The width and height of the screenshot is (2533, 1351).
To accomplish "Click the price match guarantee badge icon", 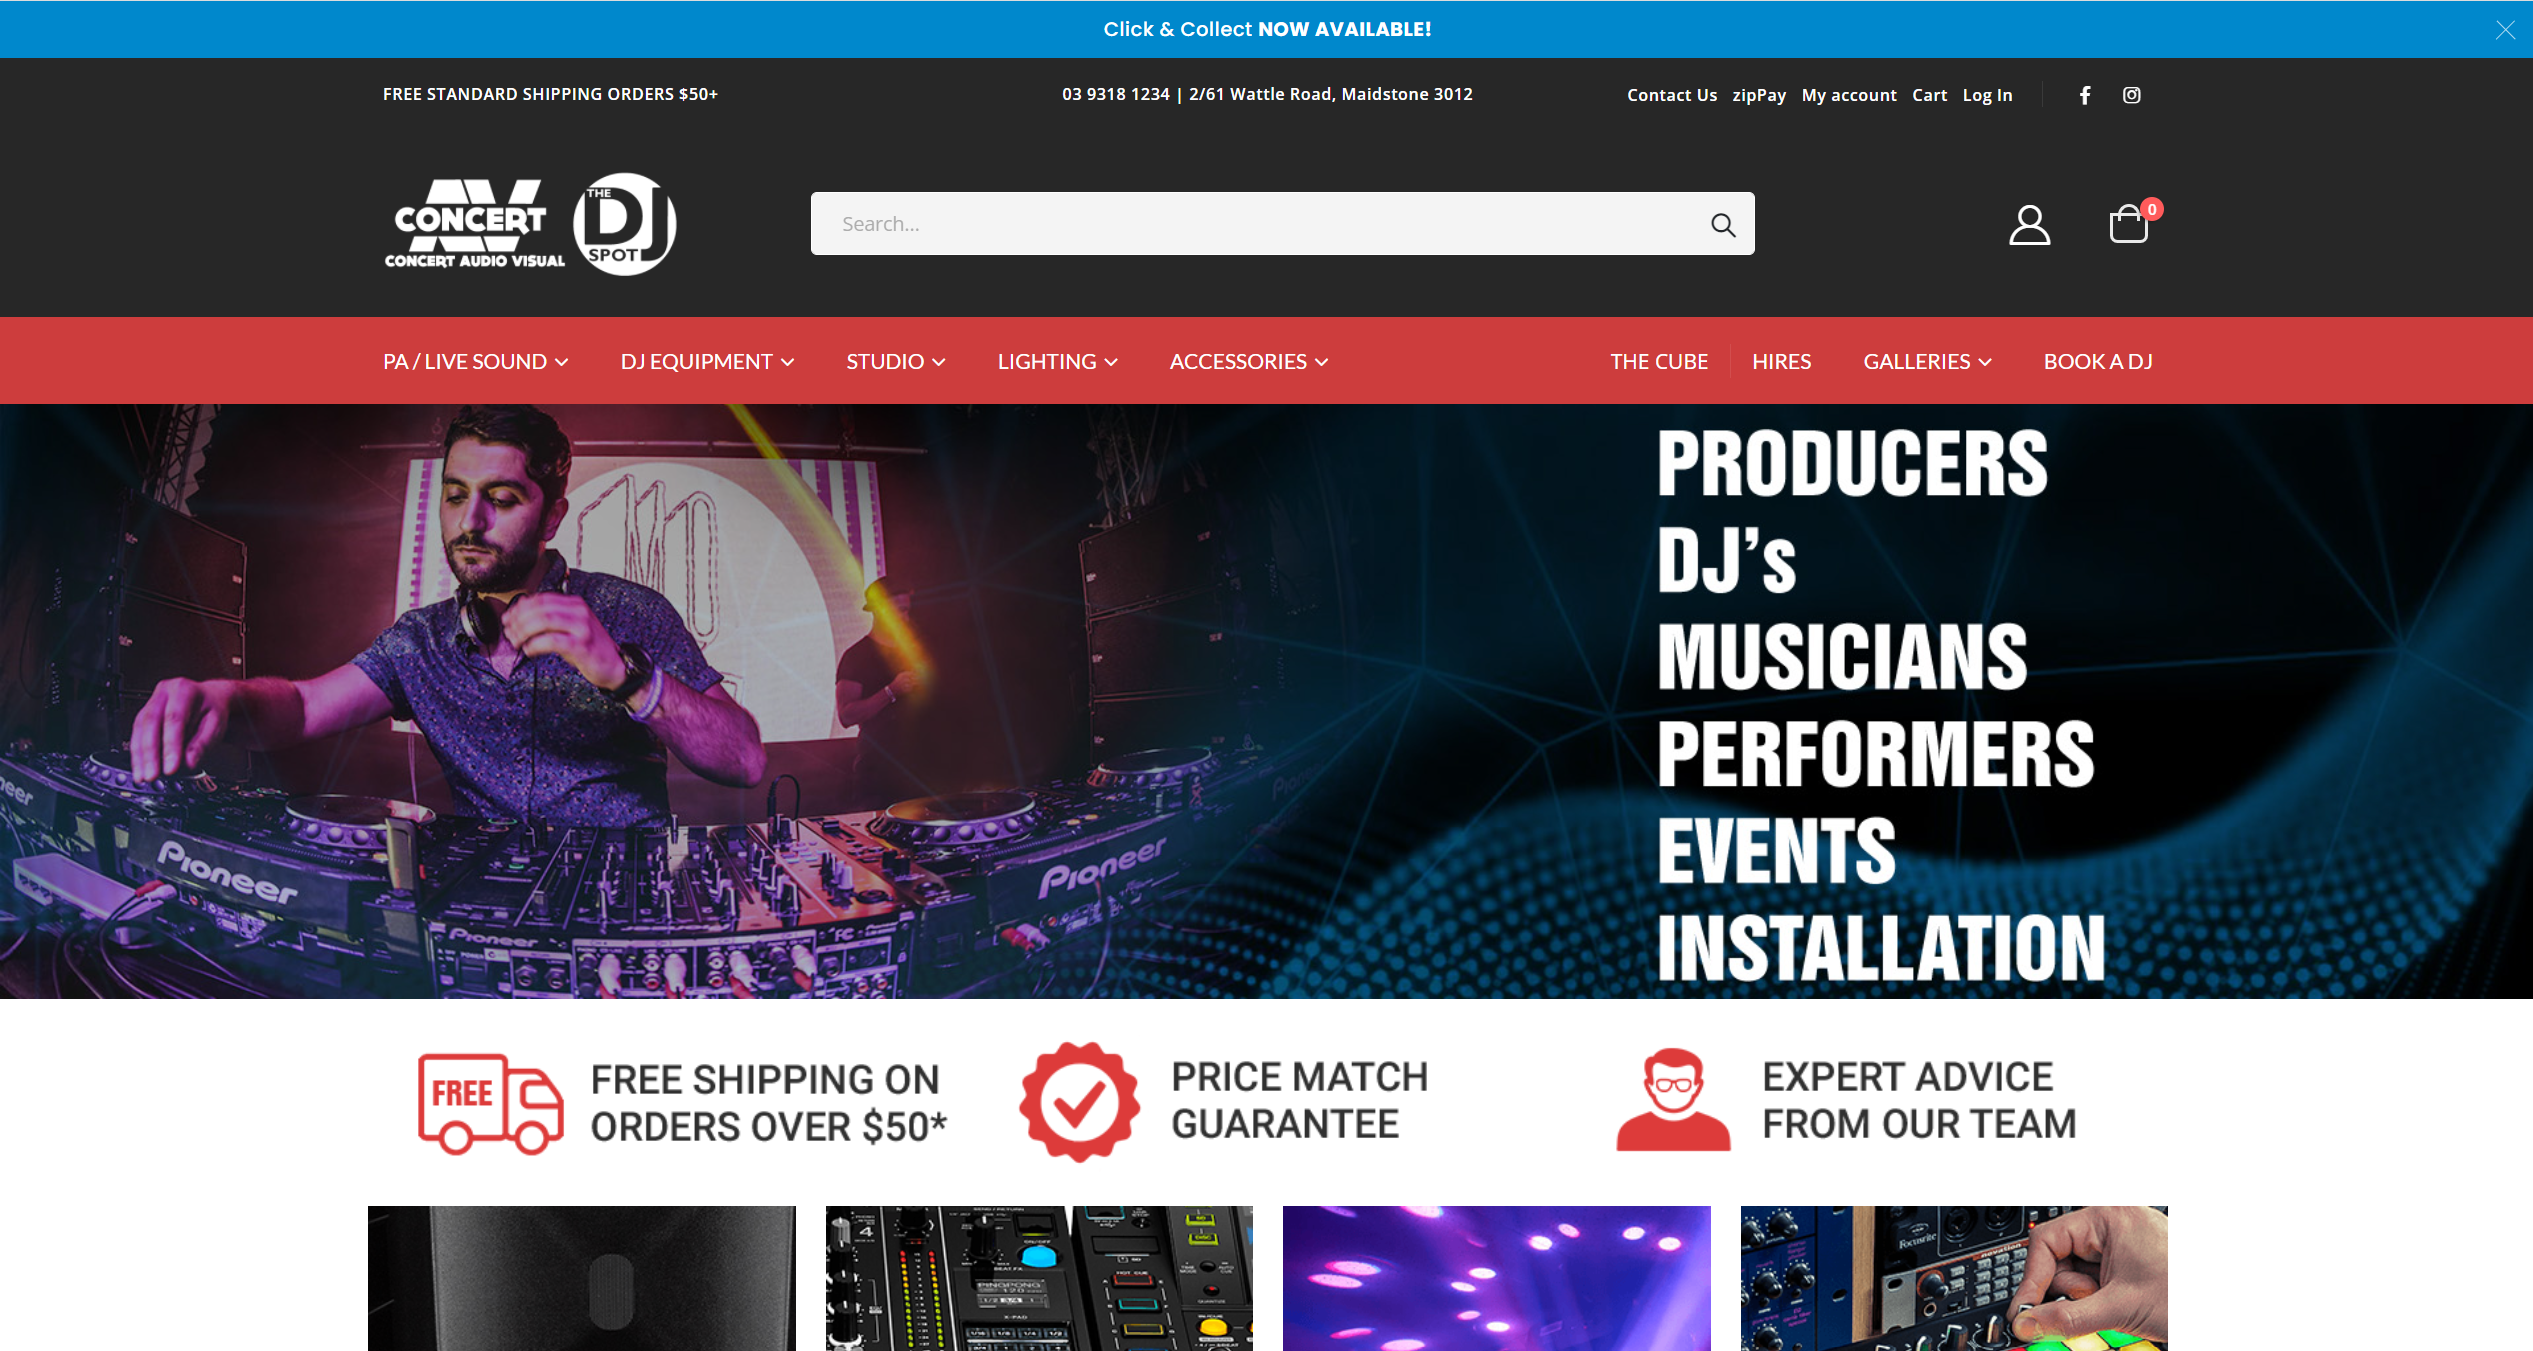I will point(1080,1101).
